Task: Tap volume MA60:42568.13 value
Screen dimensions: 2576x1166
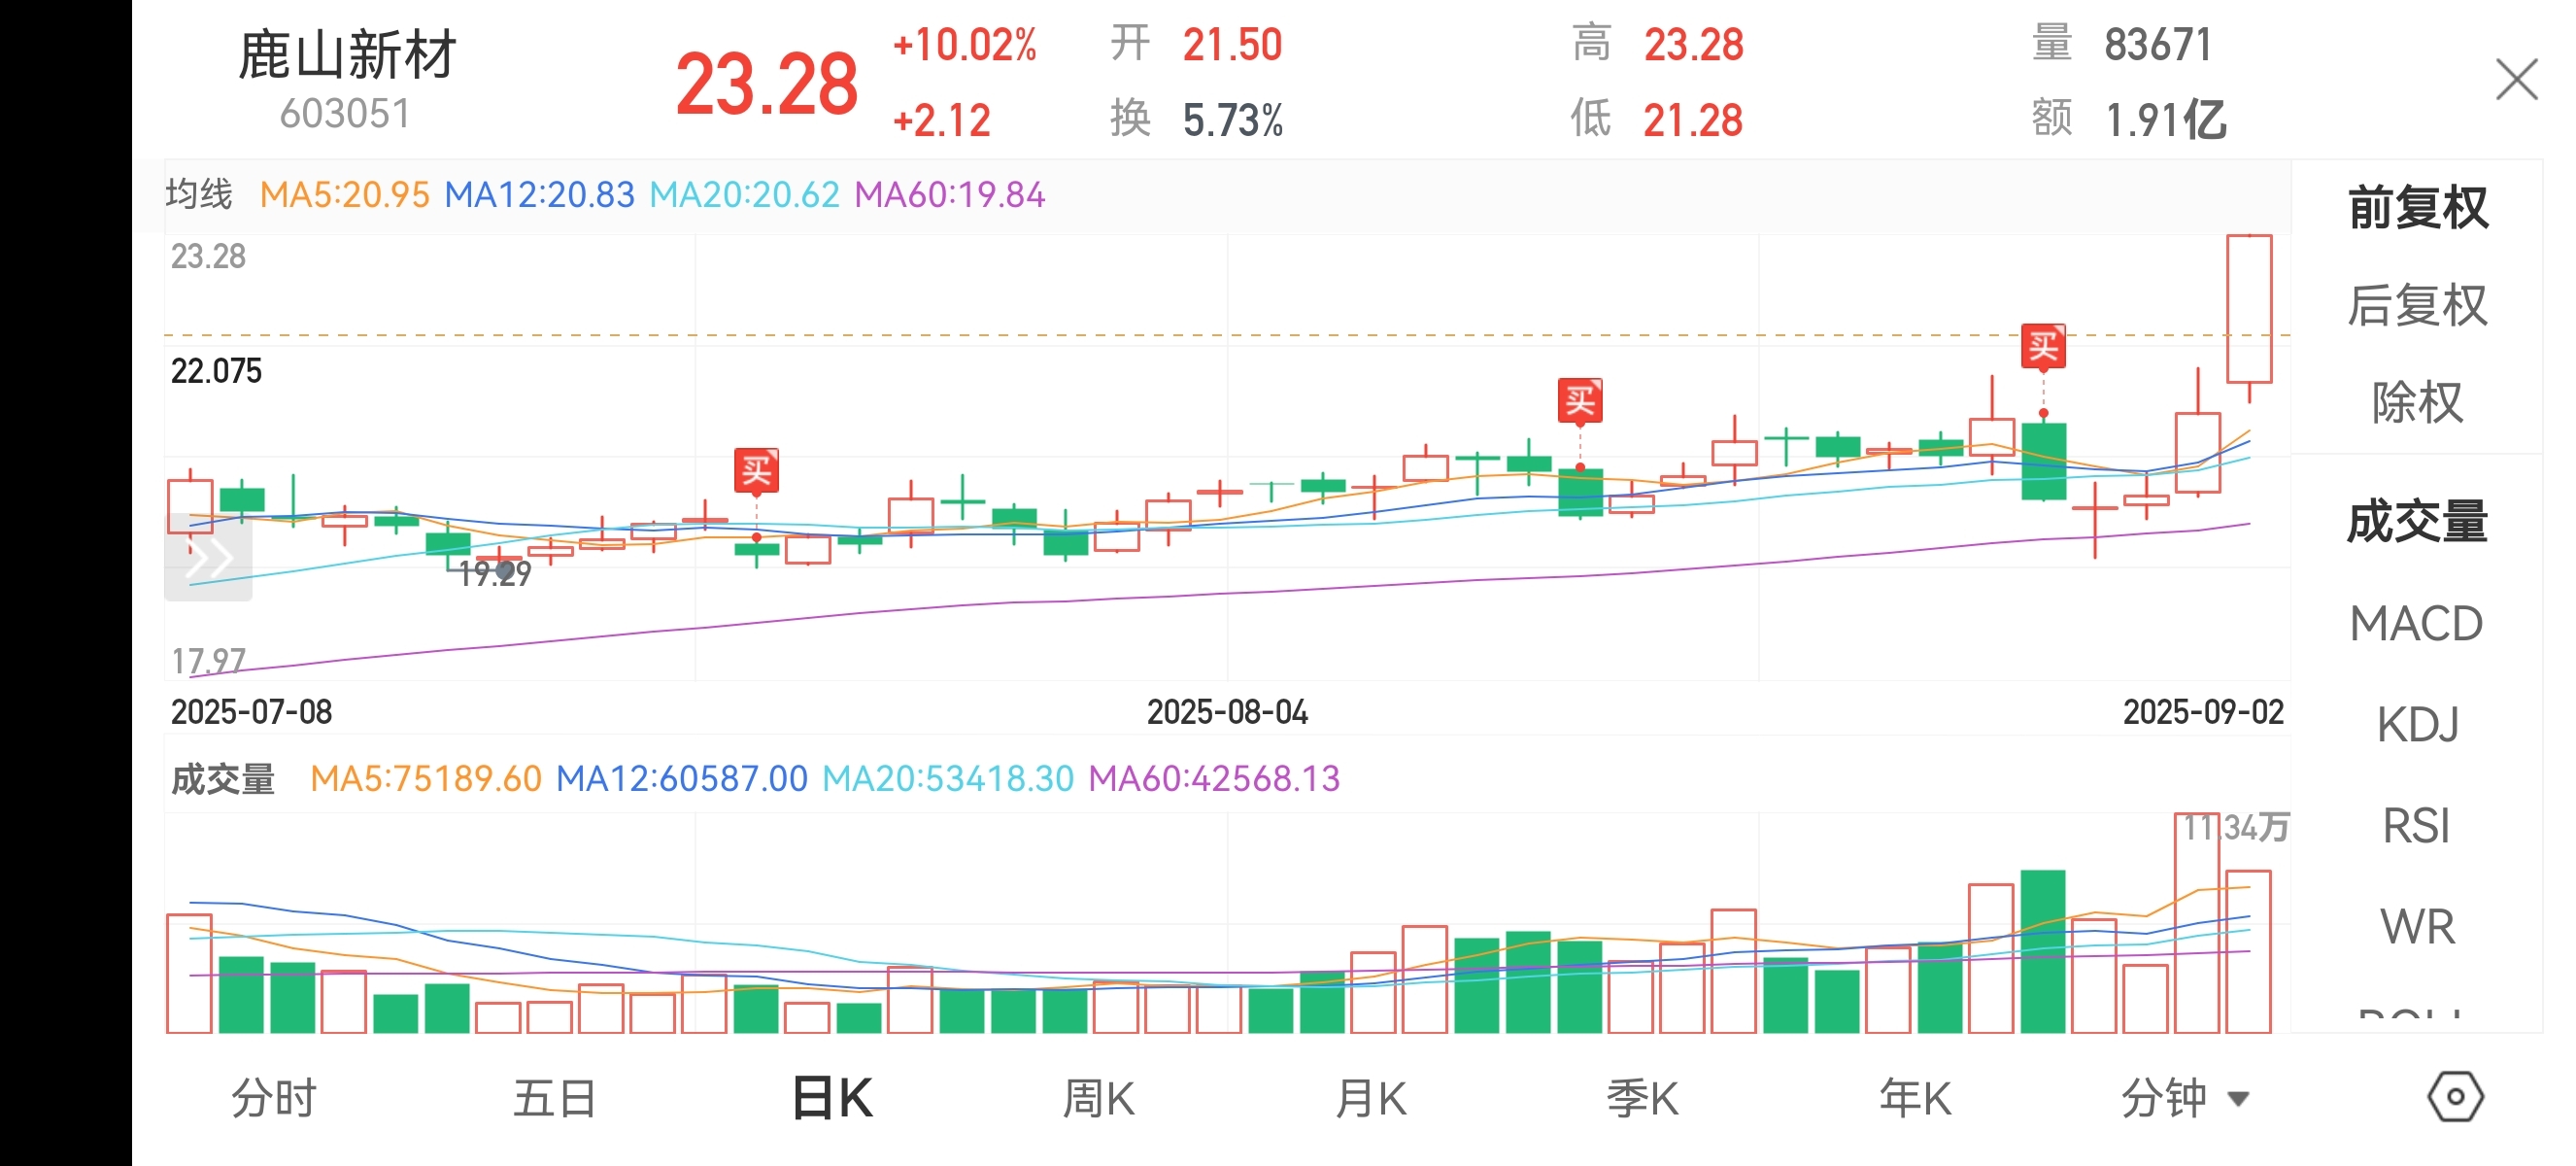Action: click(x=1214, y=779)
